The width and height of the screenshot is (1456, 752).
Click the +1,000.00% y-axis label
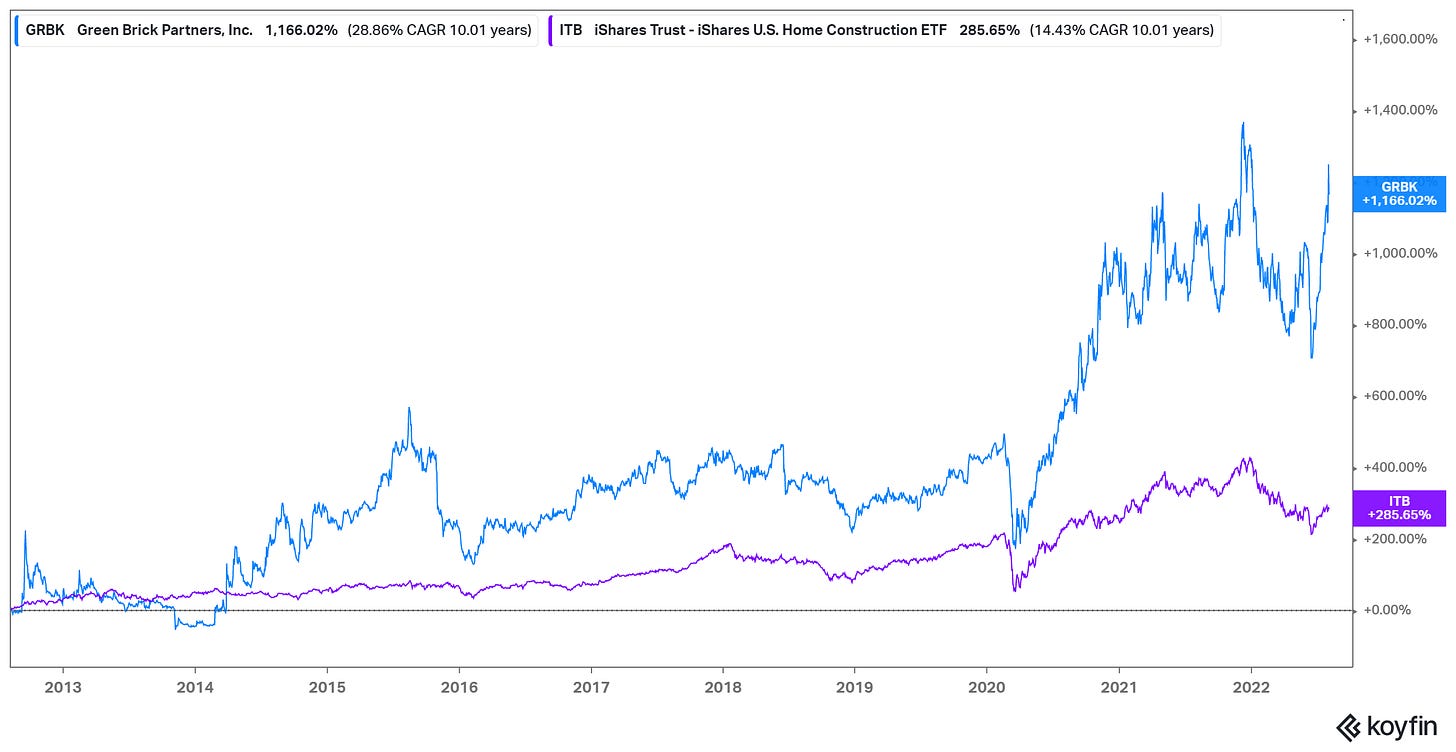point(1401,253)
